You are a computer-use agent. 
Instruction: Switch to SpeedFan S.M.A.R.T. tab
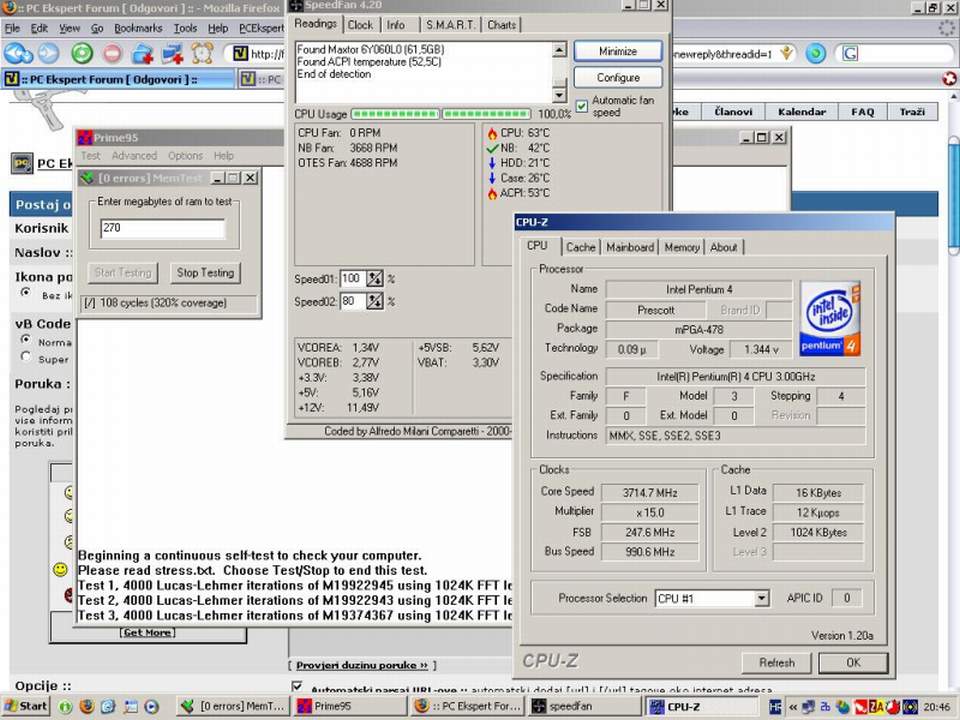[451, 25]
